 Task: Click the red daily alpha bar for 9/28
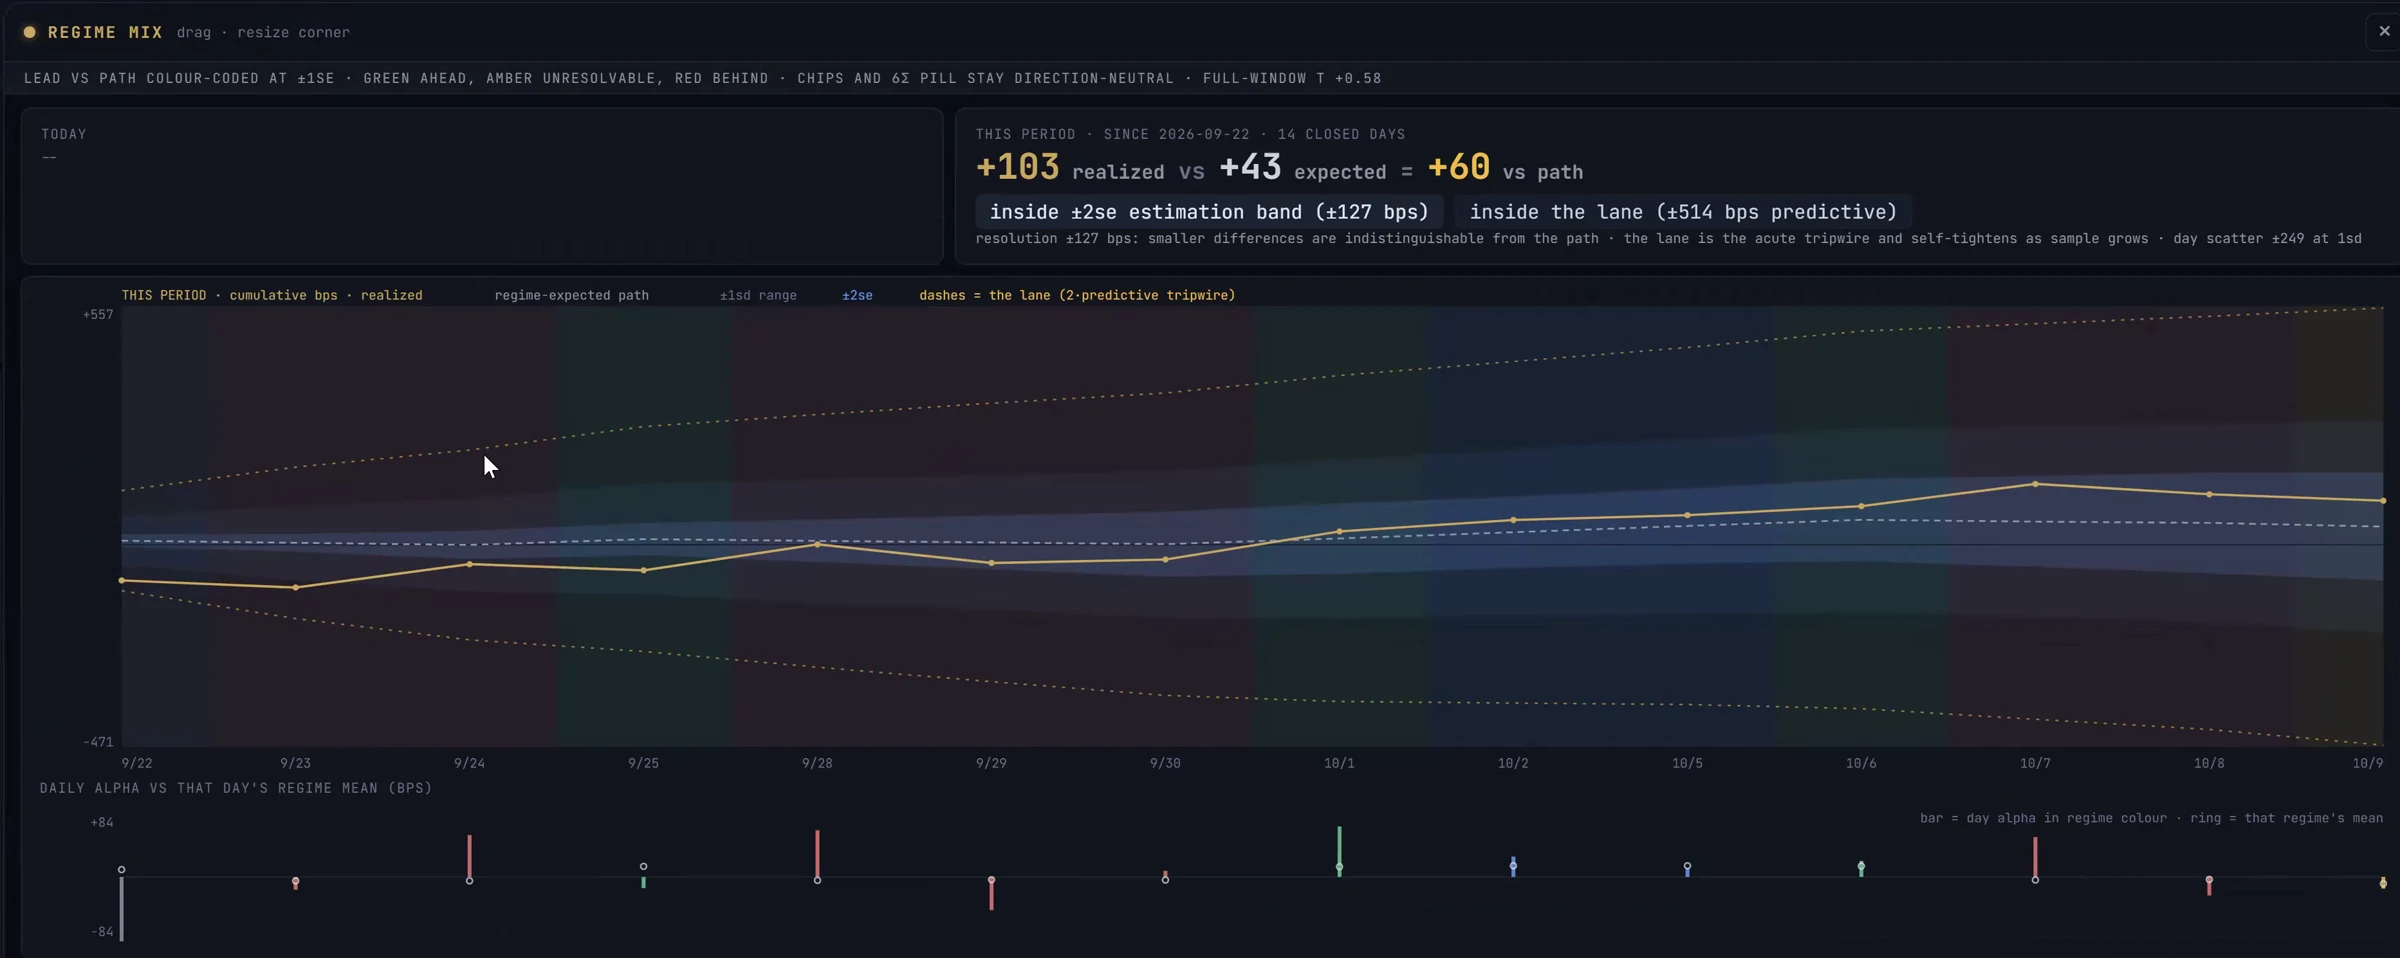[817, 853]
